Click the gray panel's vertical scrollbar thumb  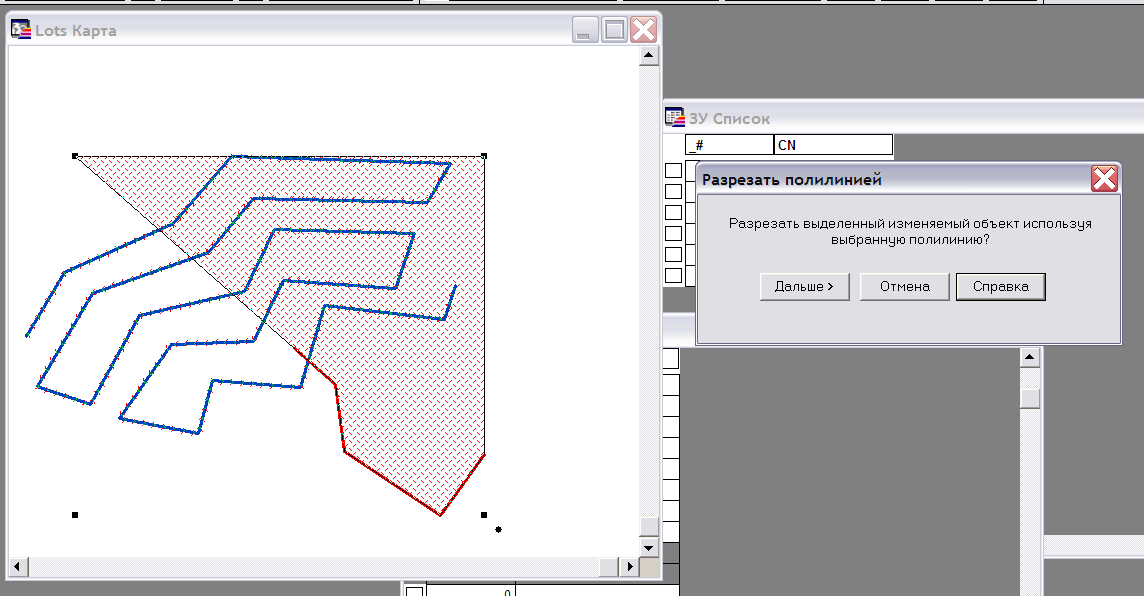[x=1029, y=398]
